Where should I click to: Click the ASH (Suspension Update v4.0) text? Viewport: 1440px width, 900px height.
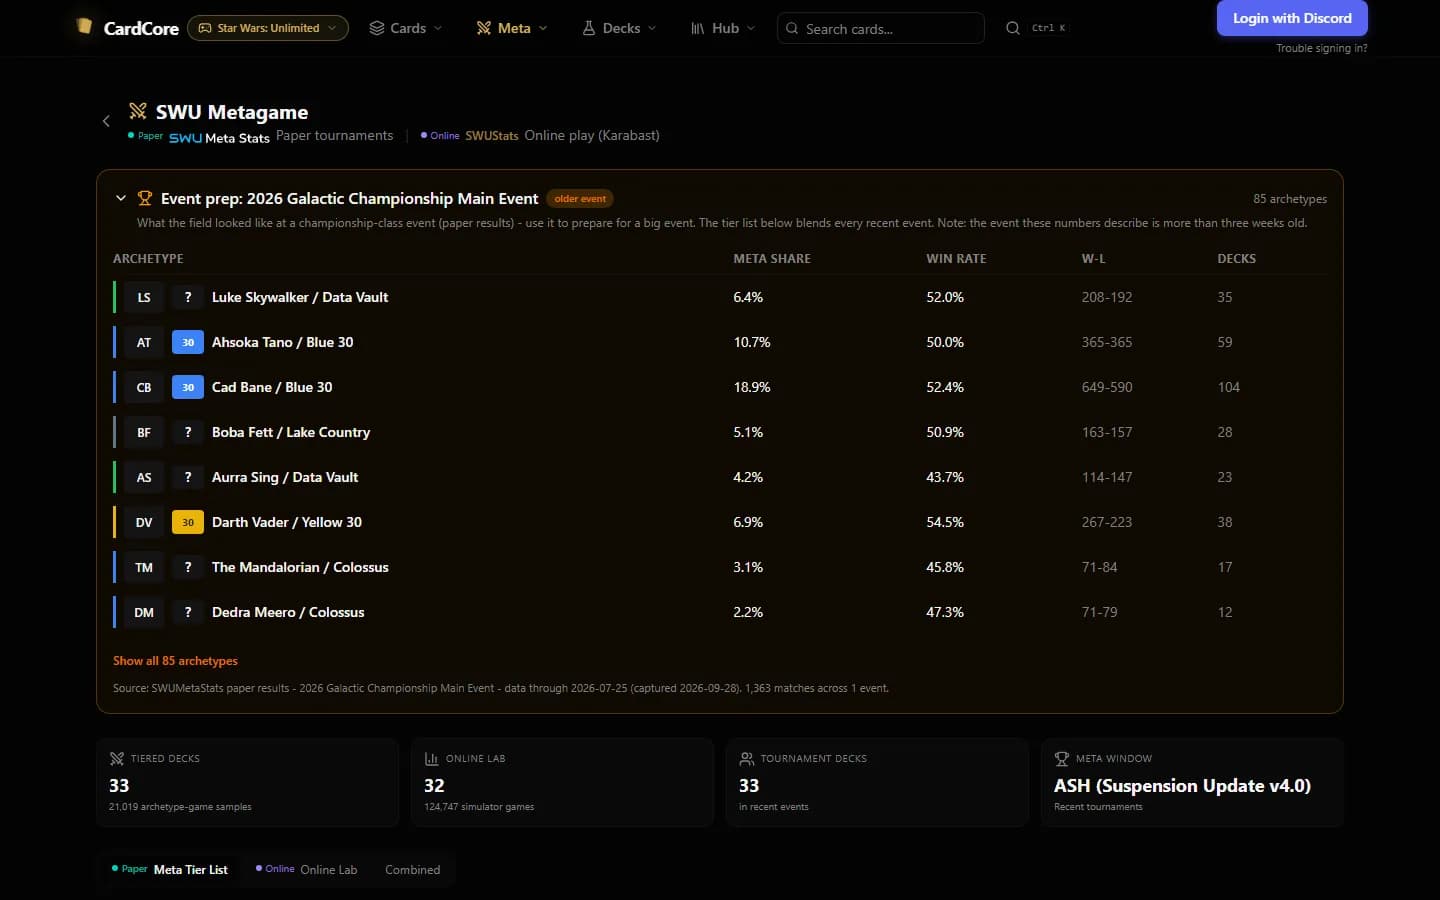point(1182,786)
